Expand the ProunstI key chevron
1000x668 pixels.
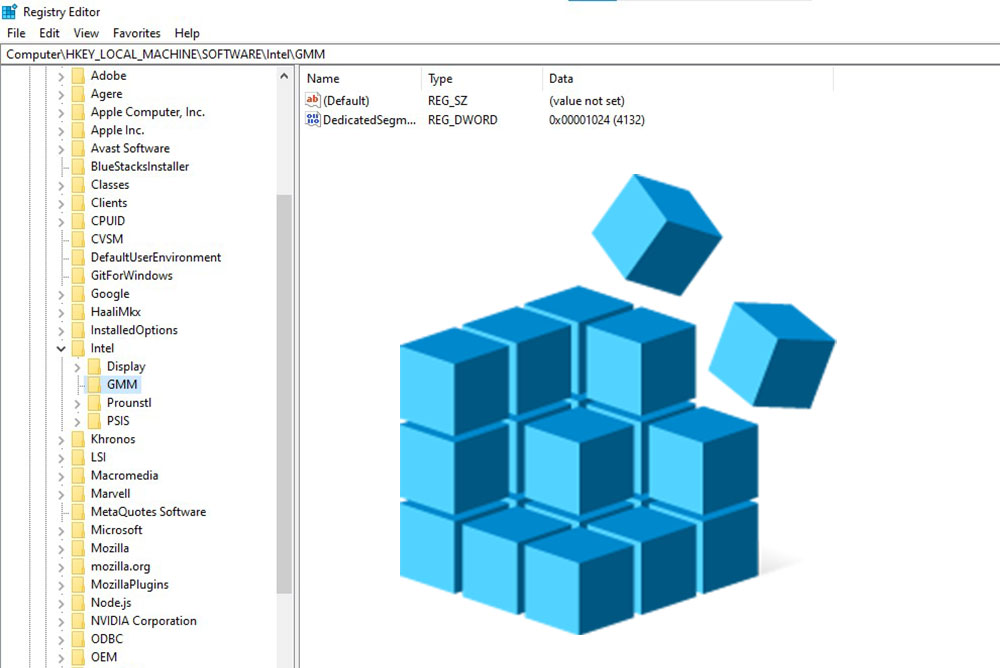pyautogui.click(x=77, y=402)
